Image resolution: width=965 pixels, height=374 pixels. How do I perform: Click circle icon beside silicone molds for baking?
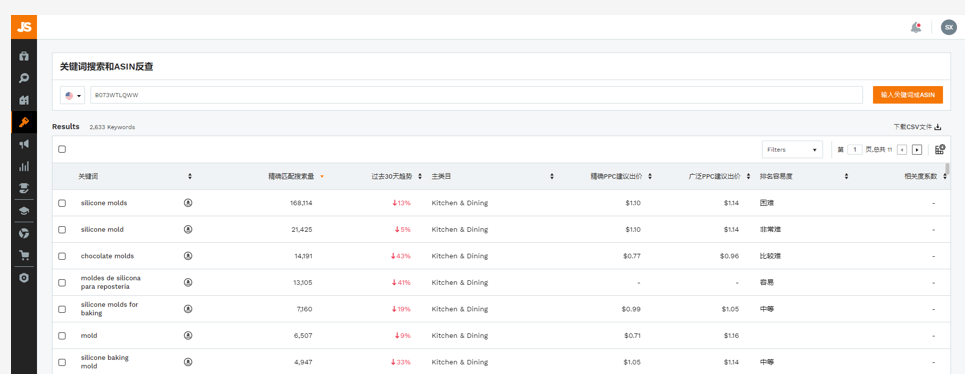point(188,309)
